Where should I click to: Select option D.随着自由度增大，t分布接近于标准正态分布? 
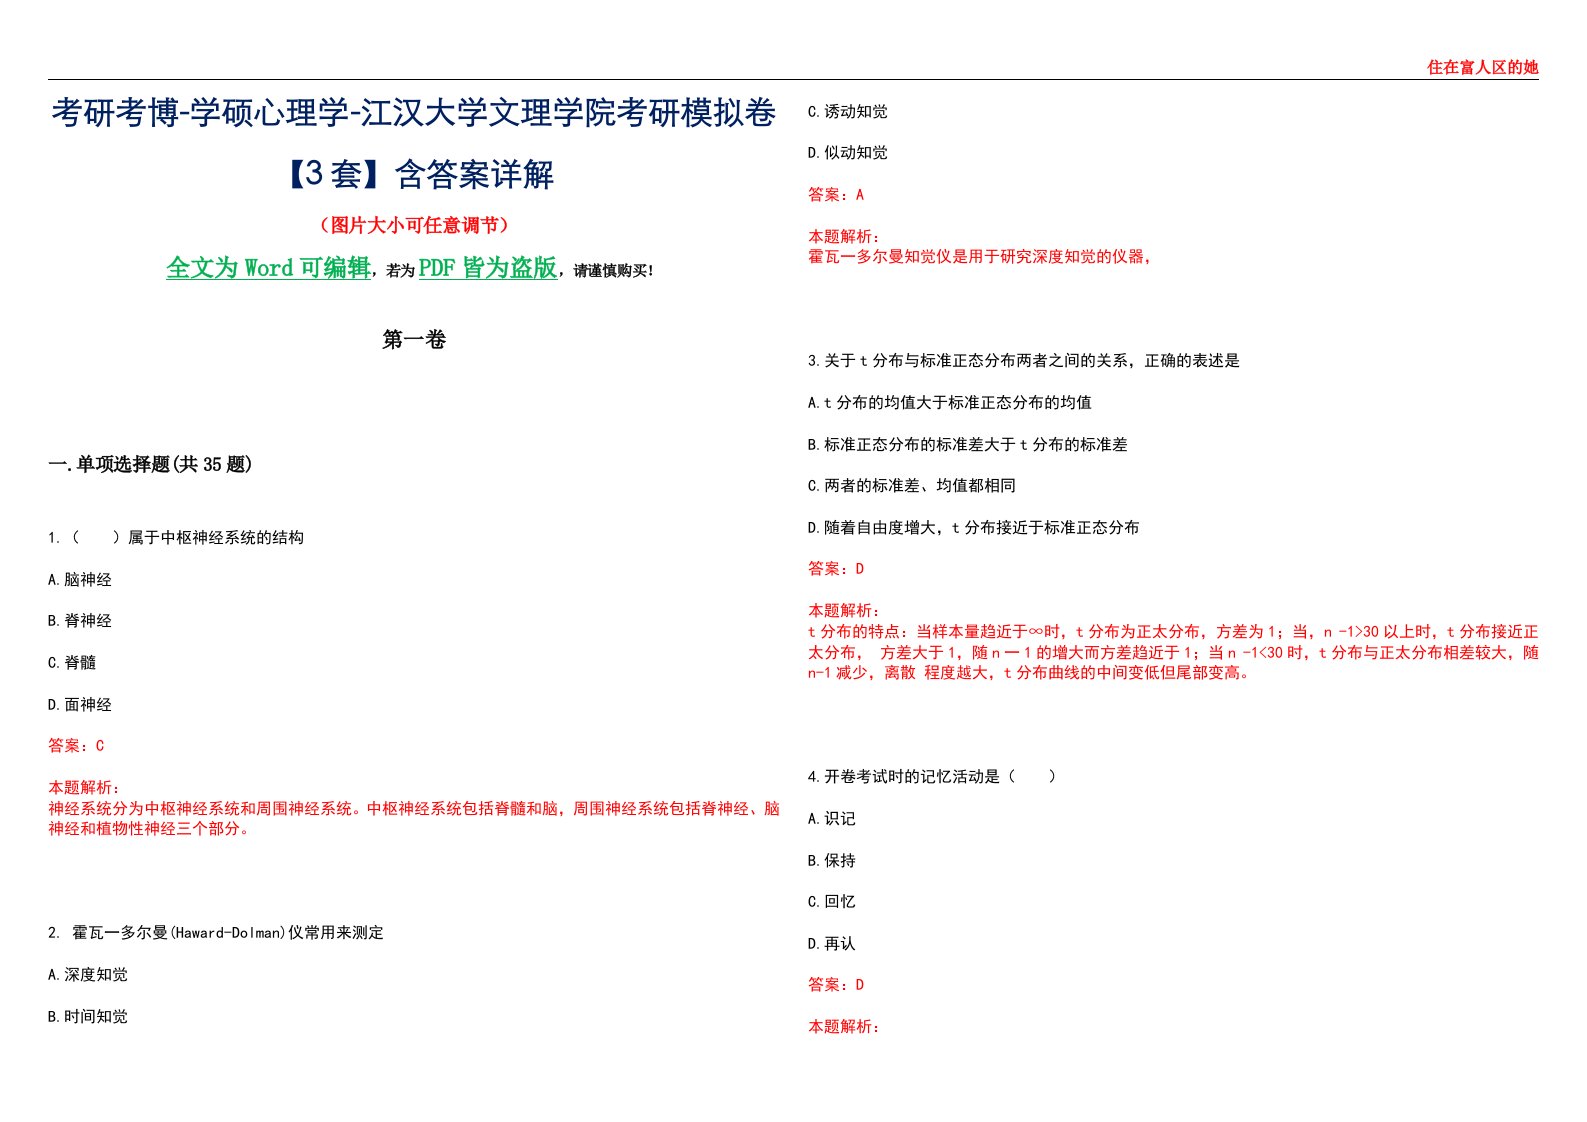coord(974,528)
